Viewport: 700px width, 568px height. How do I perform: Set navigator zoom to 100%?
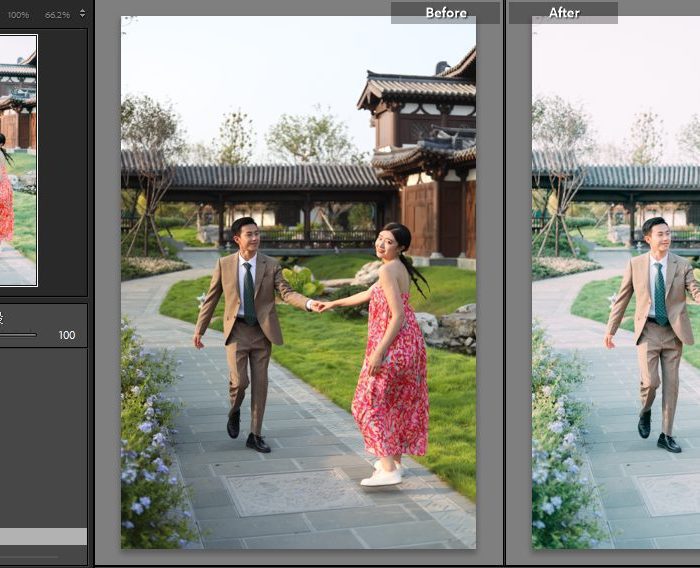coord(18,15)
